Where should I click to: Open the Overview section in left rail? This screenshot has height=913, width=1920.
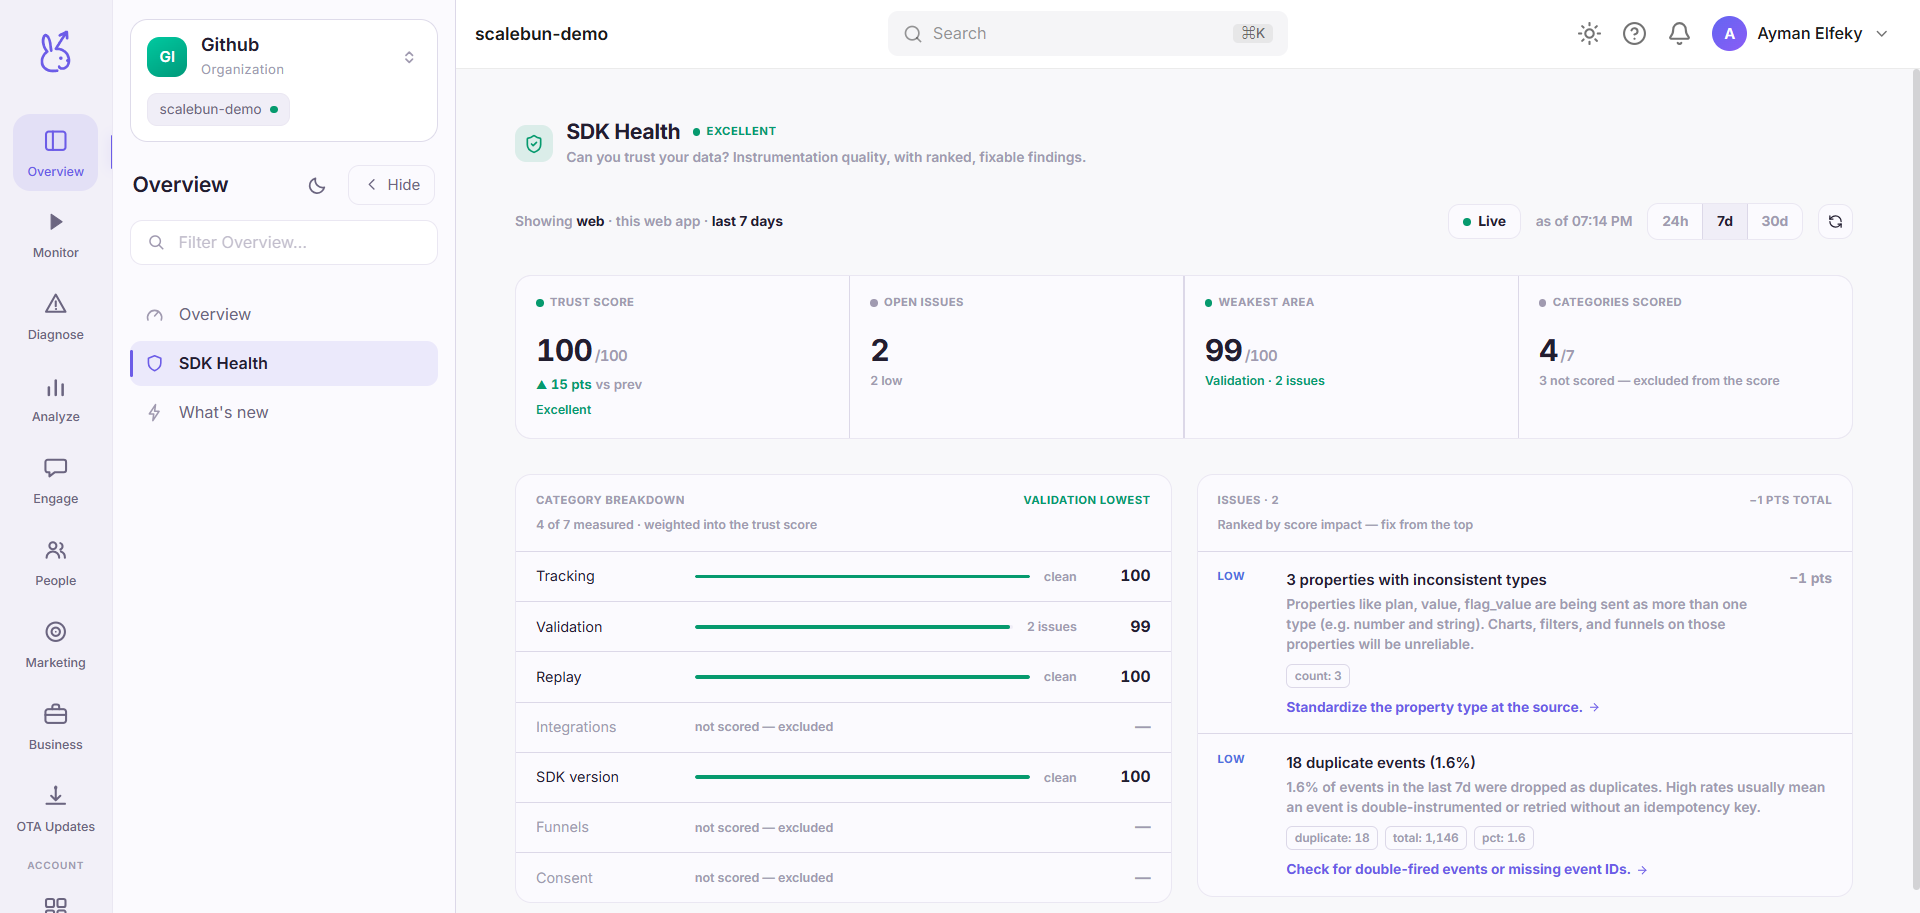56,153
